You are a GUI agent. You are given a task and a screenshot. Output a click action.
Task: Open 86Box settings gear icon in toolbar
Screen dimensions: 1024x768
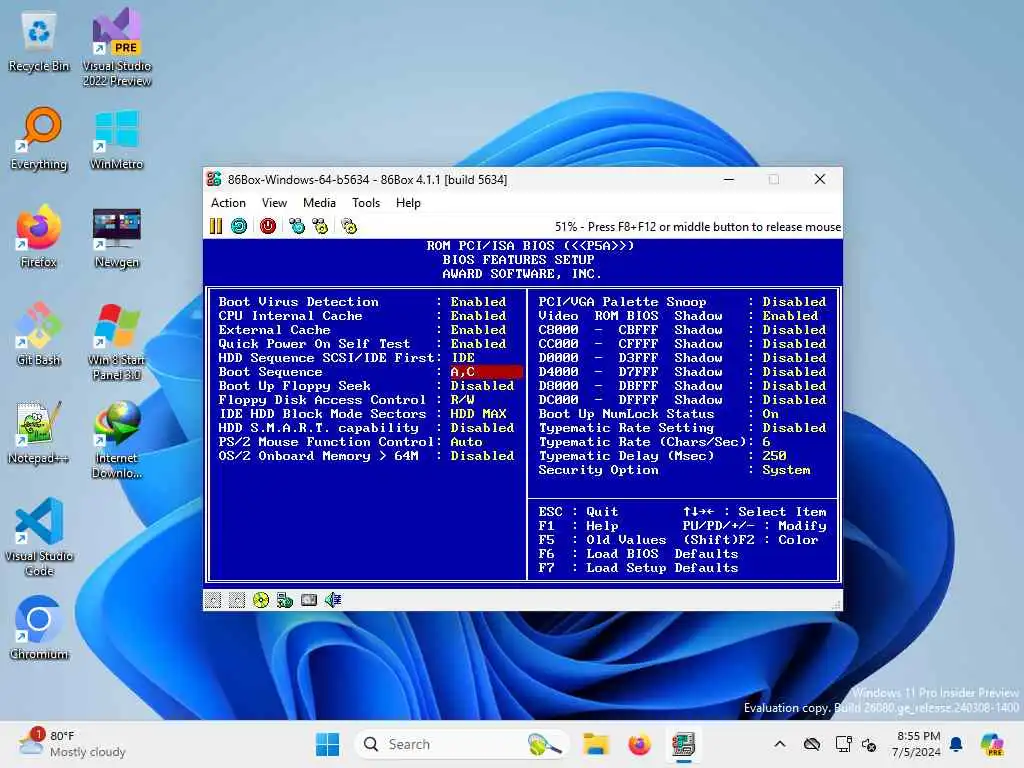pos(349,226)
